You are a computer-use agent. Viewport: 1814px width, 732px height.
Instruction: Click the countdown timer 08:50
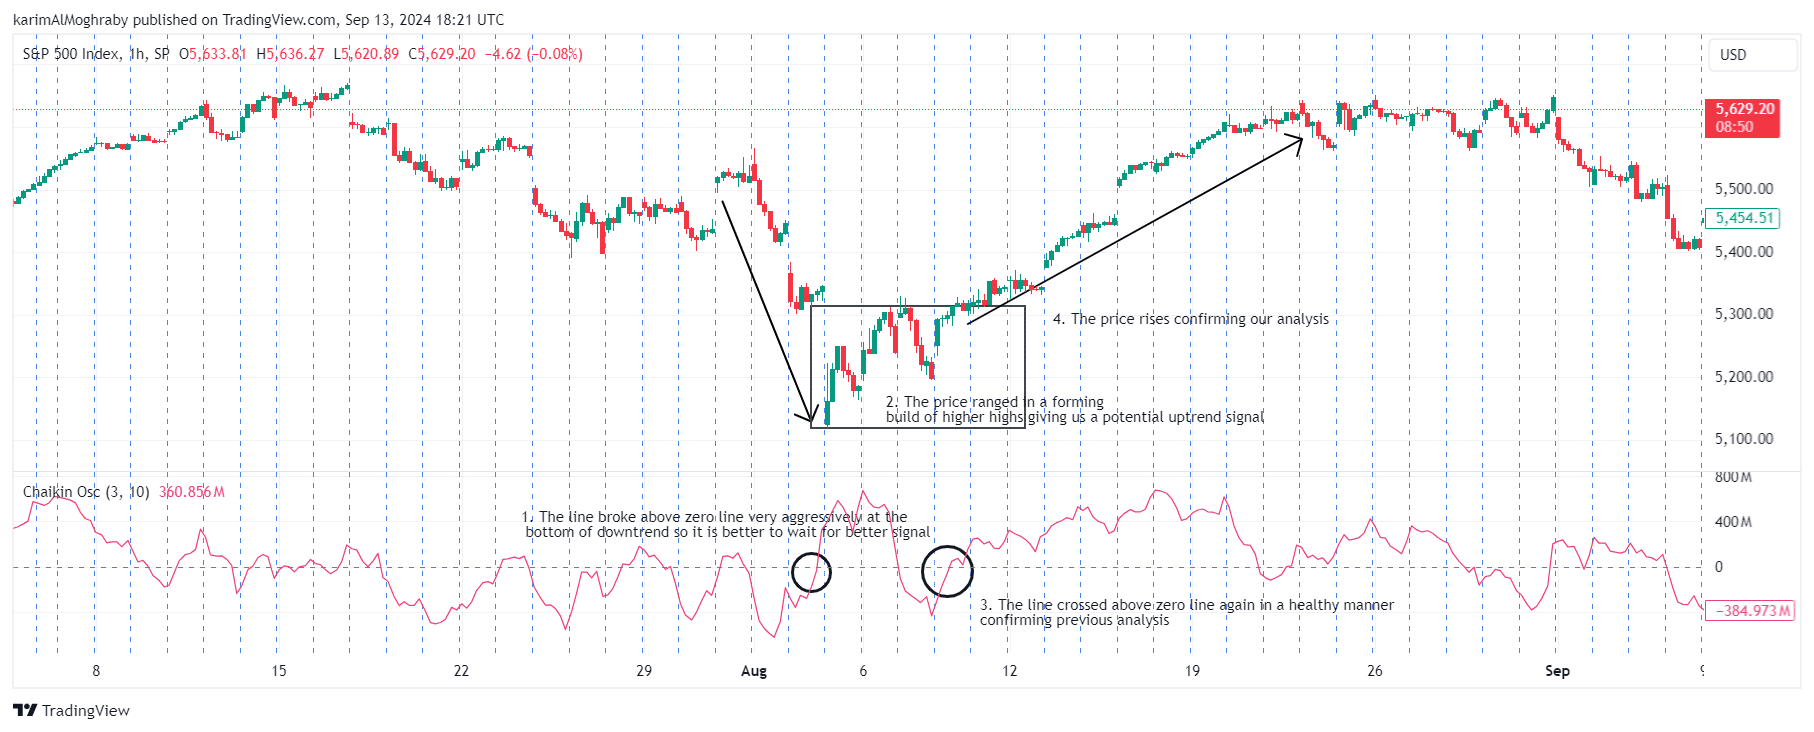[1735, 127]
